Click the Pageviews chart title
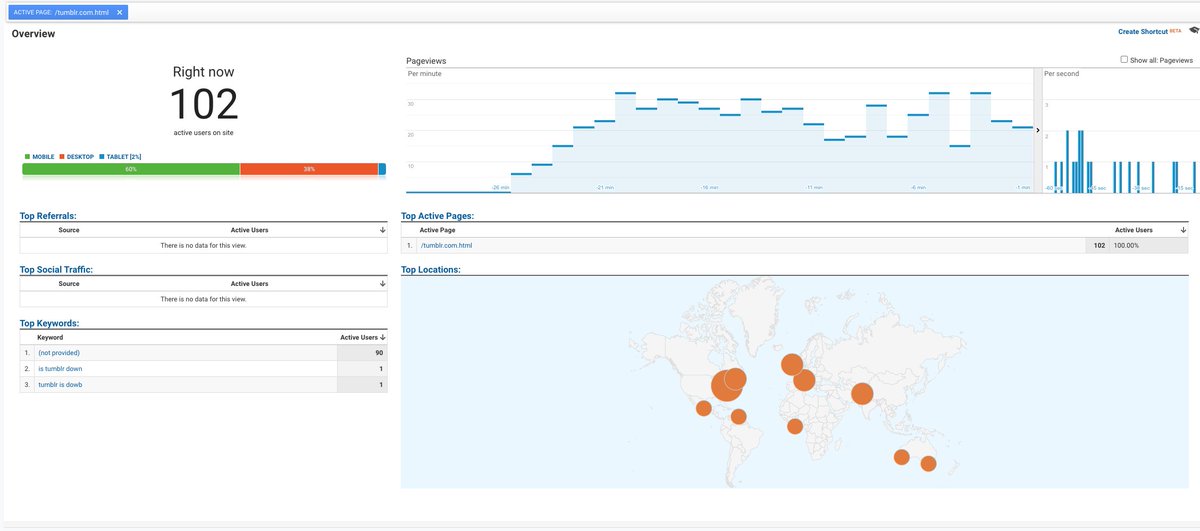 pos(426,61)
